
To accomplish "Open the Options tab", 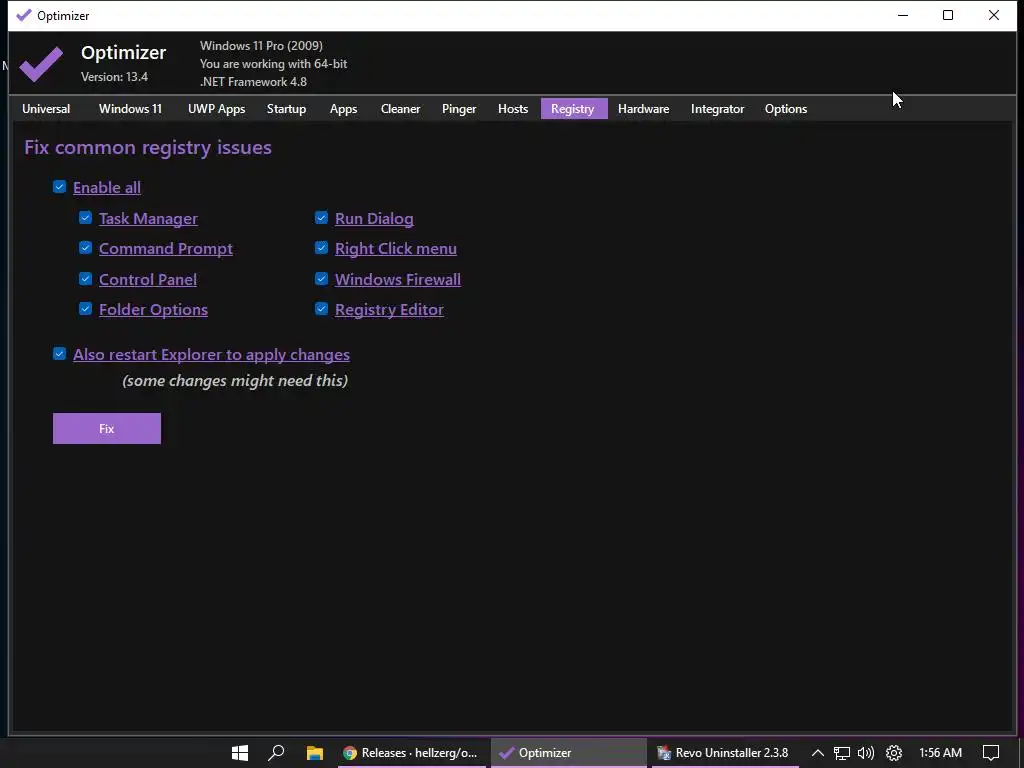I will coord(786,109).
